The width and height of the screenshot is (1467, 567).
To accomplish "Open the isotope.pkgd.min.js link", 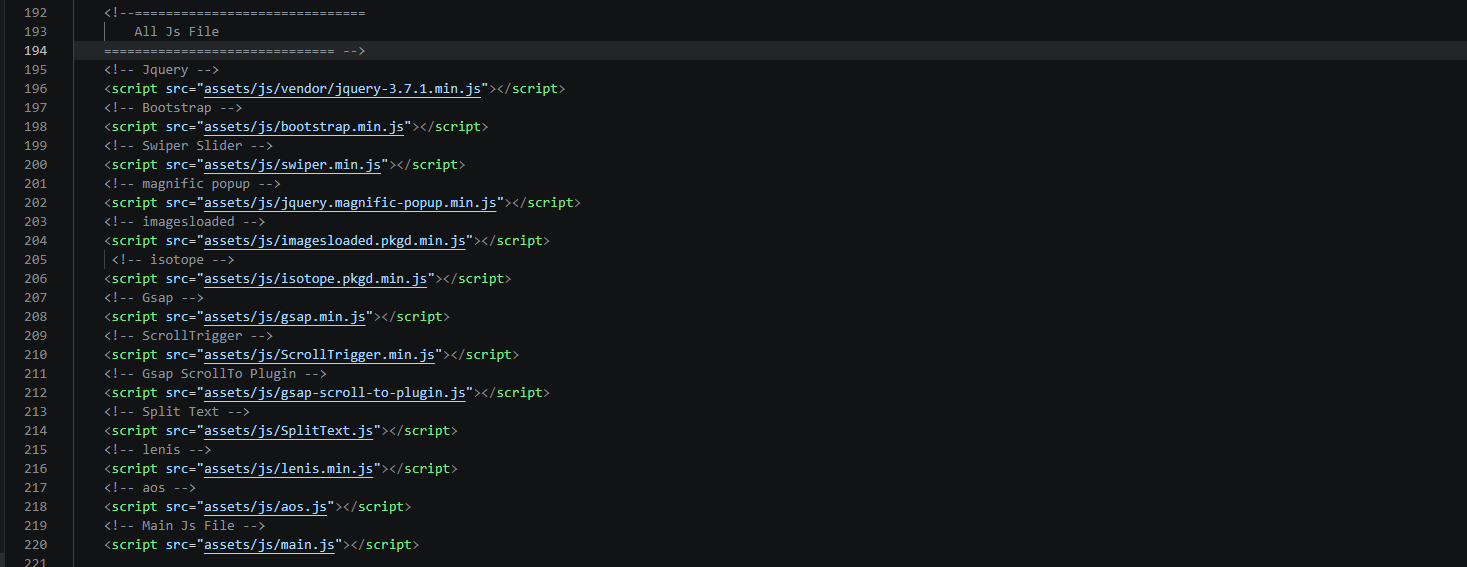I will 316,278.
